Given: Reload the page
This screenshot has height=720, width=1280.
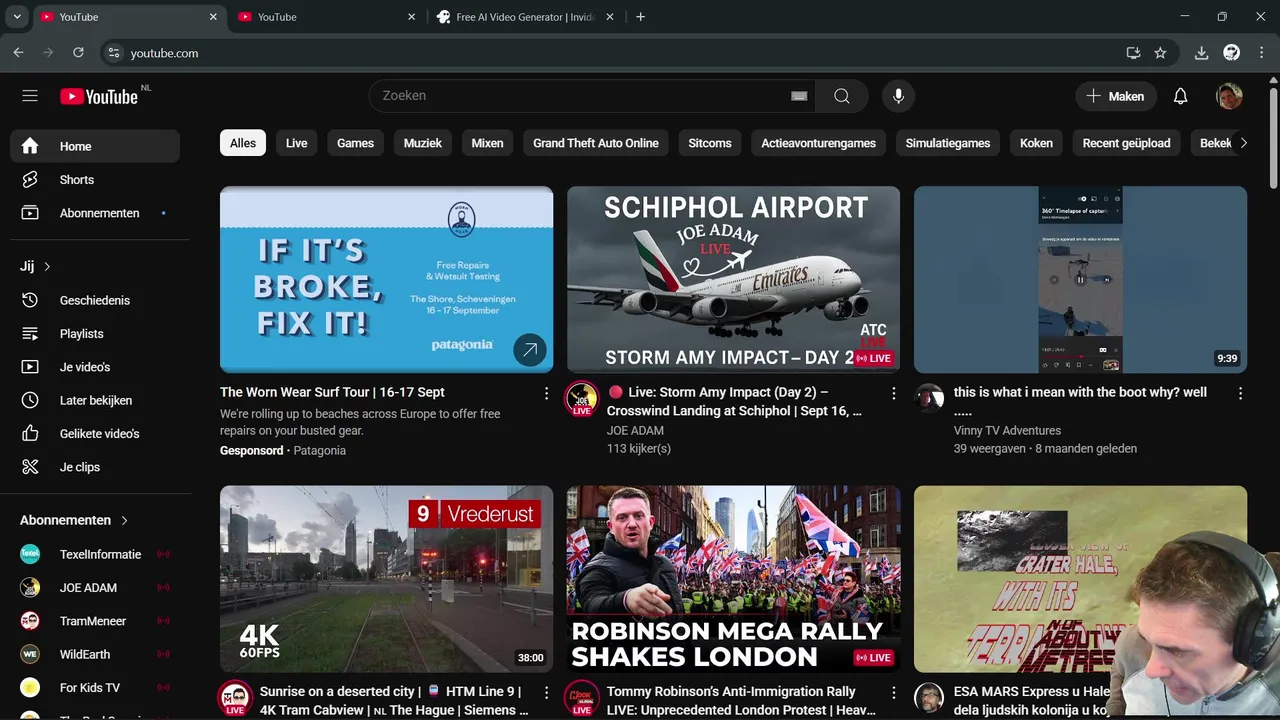Looking at the screenshot, I should tap(76, 53).
